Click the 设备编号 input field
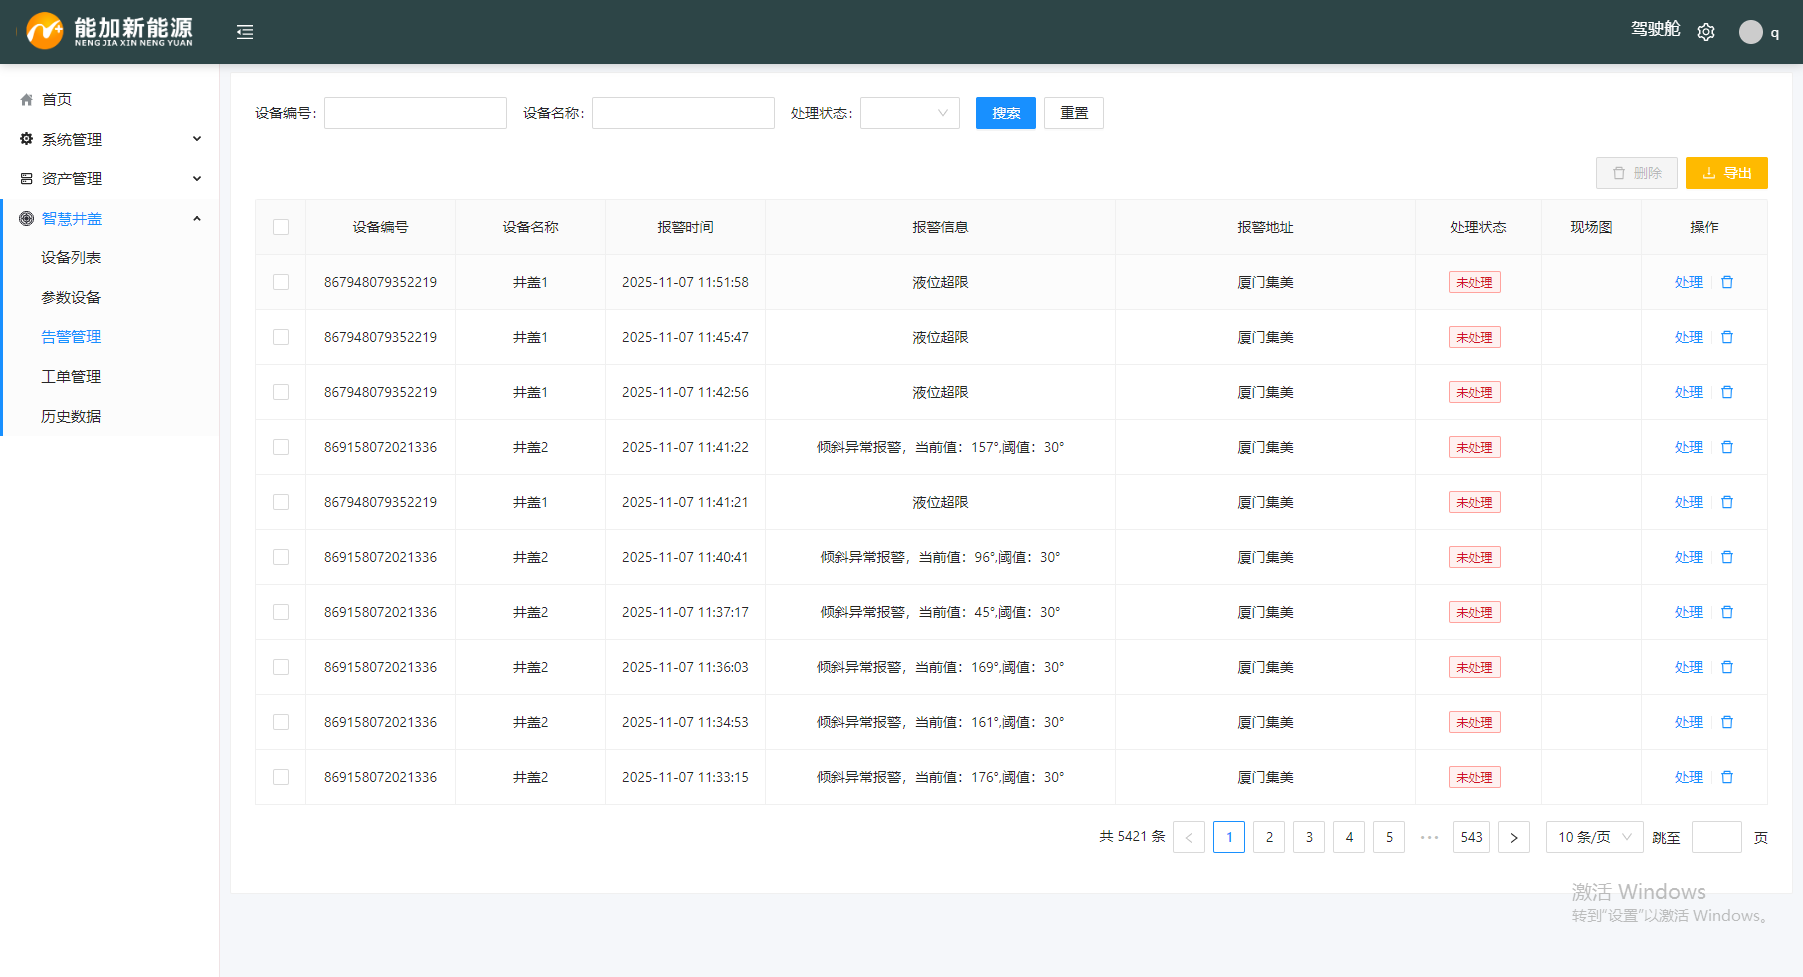Image resolution: width=1803 pixels, height=977 pixels. tap(415, 114)
